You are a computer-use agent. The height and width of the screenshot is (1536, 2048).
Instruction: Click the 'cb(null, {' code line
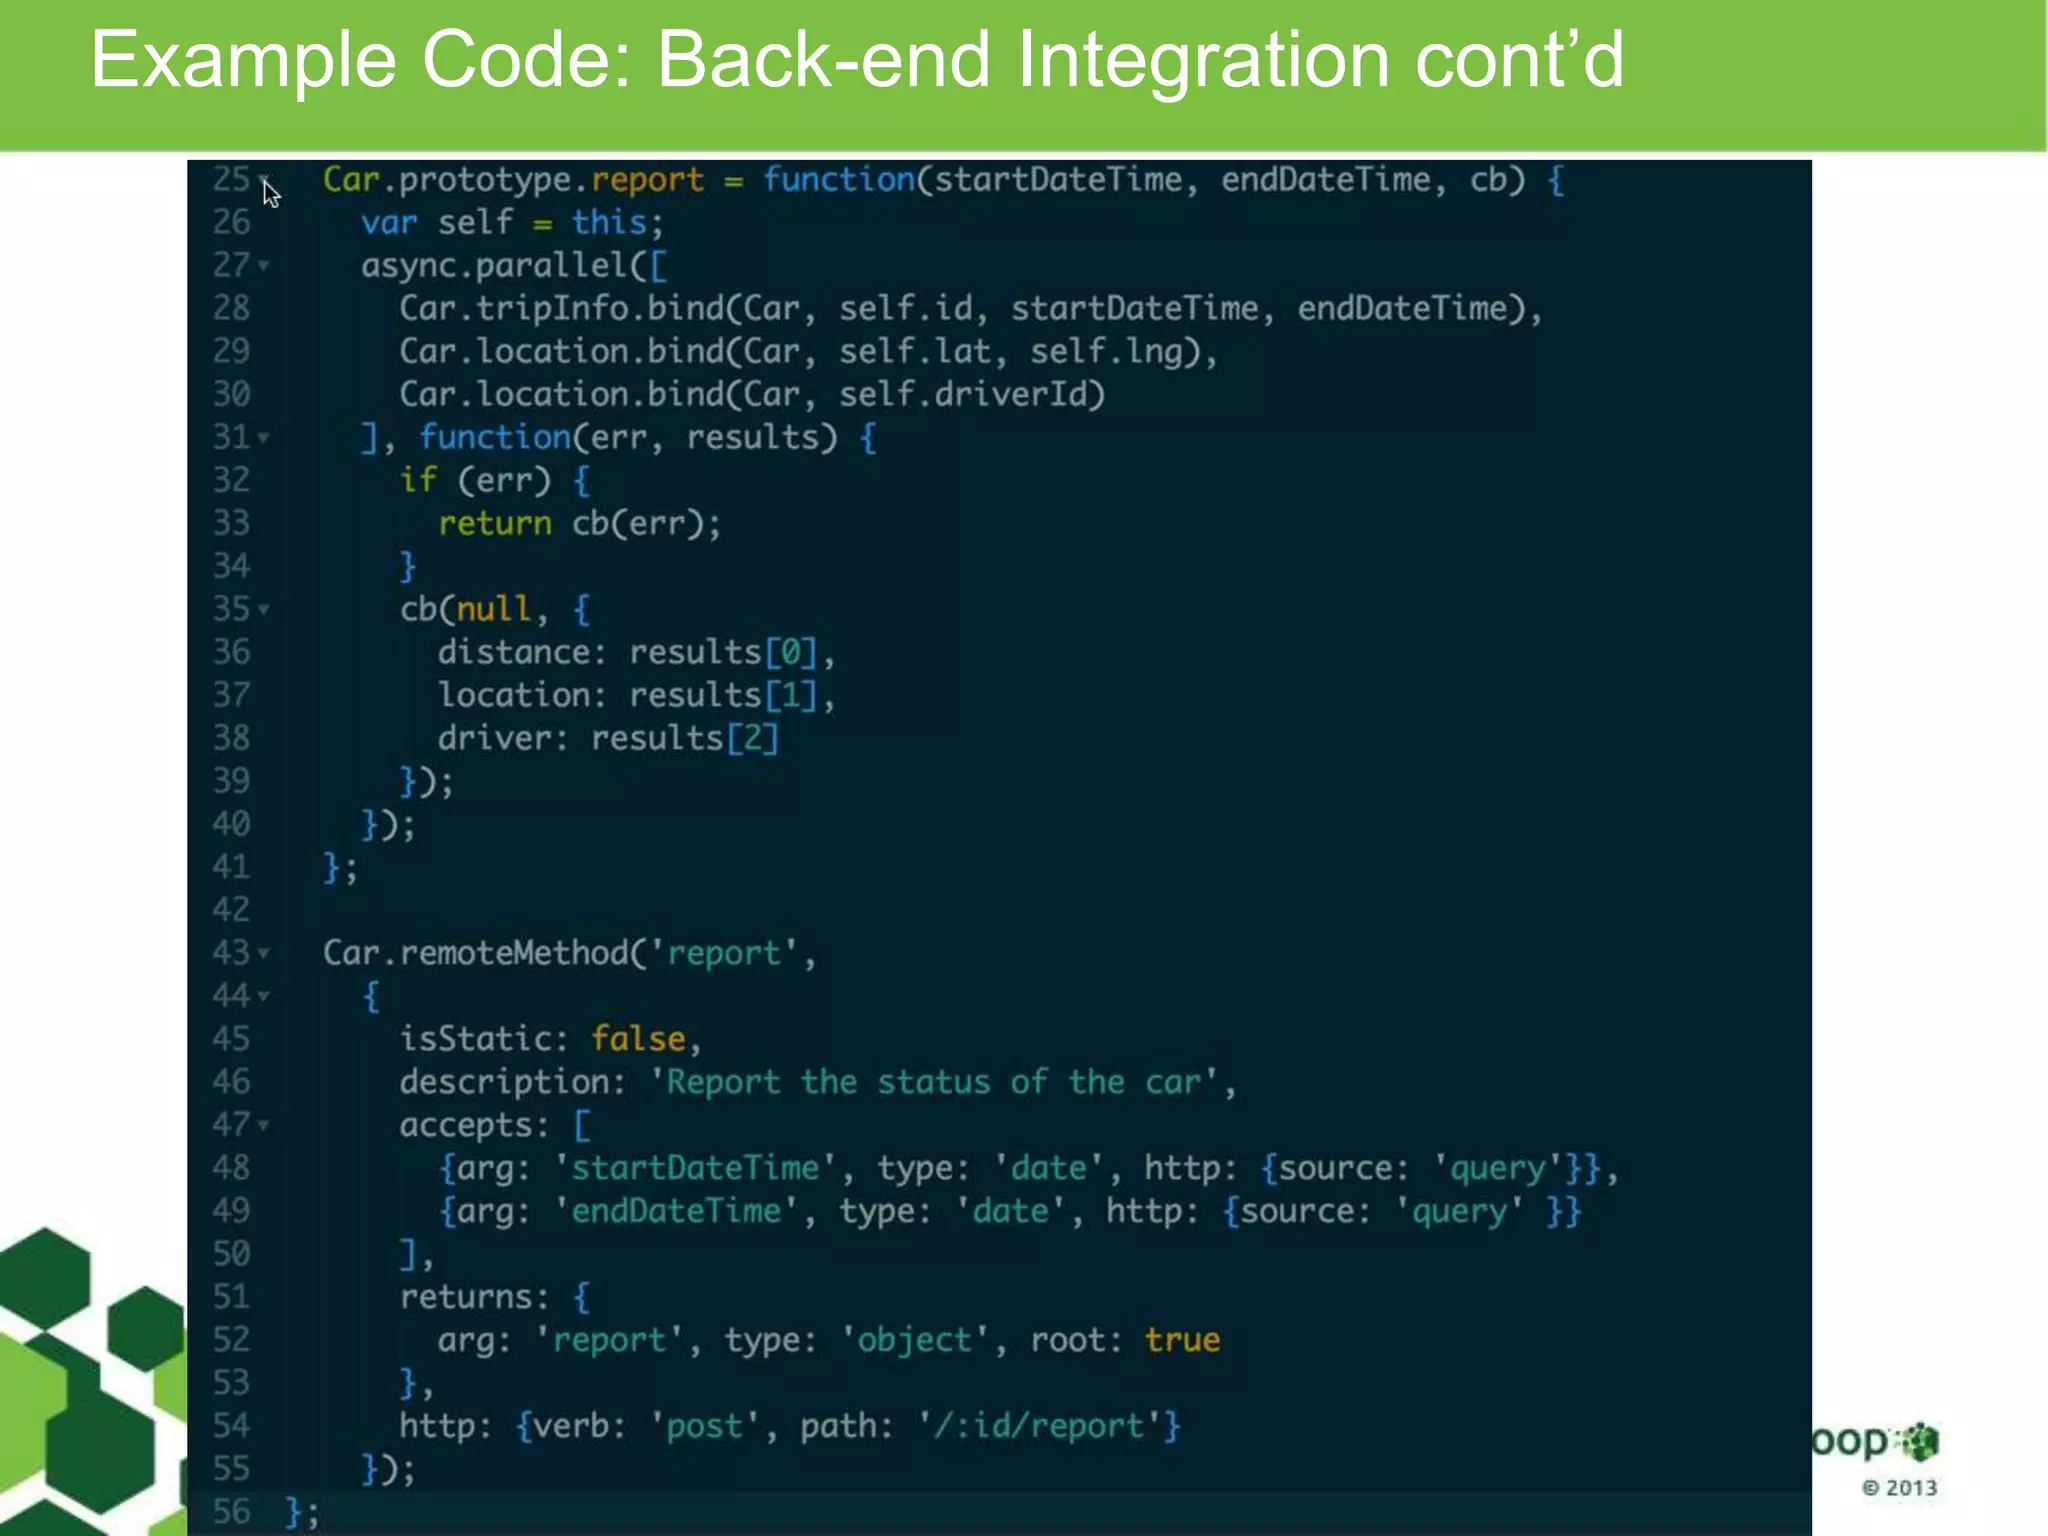coord(495,609)
